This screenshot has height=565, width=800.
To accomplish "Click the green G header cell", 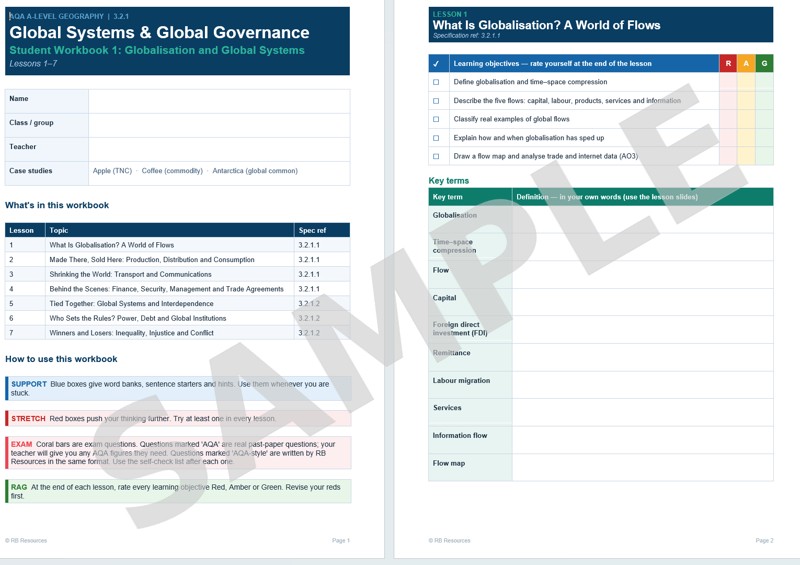I will pos(764,63).
